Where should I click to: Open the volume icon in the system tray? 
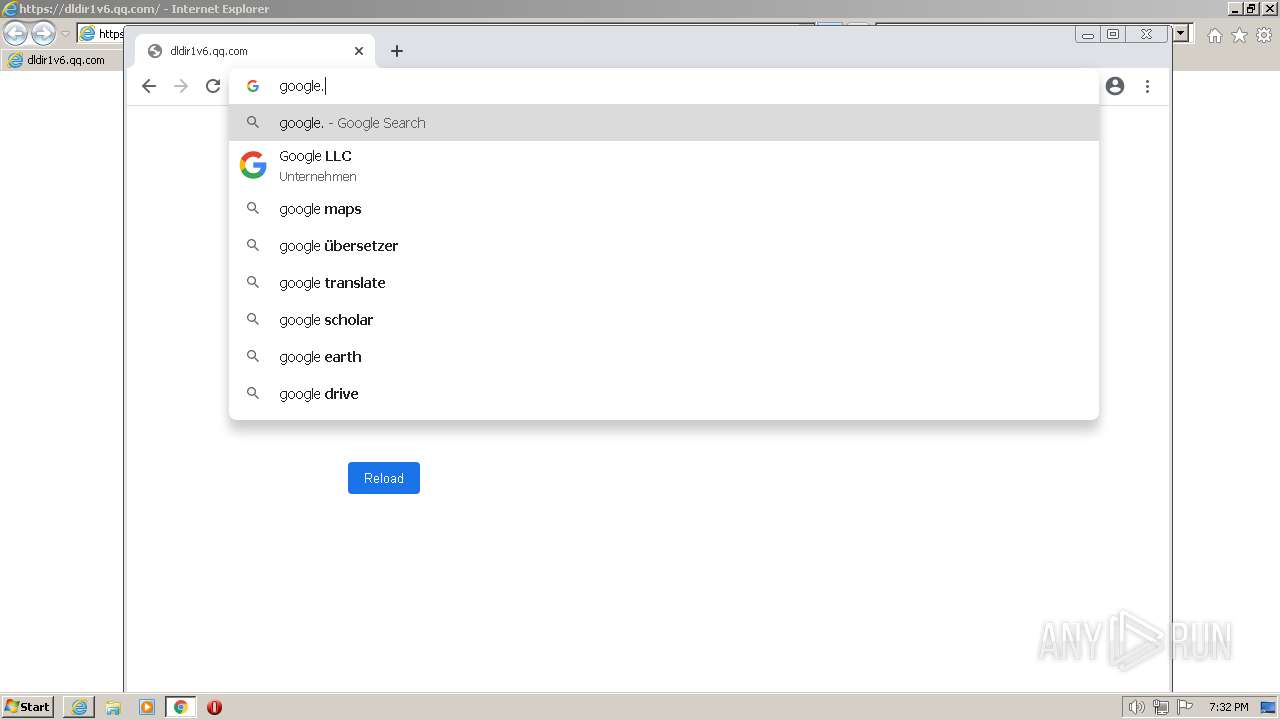pos(1136,707)
